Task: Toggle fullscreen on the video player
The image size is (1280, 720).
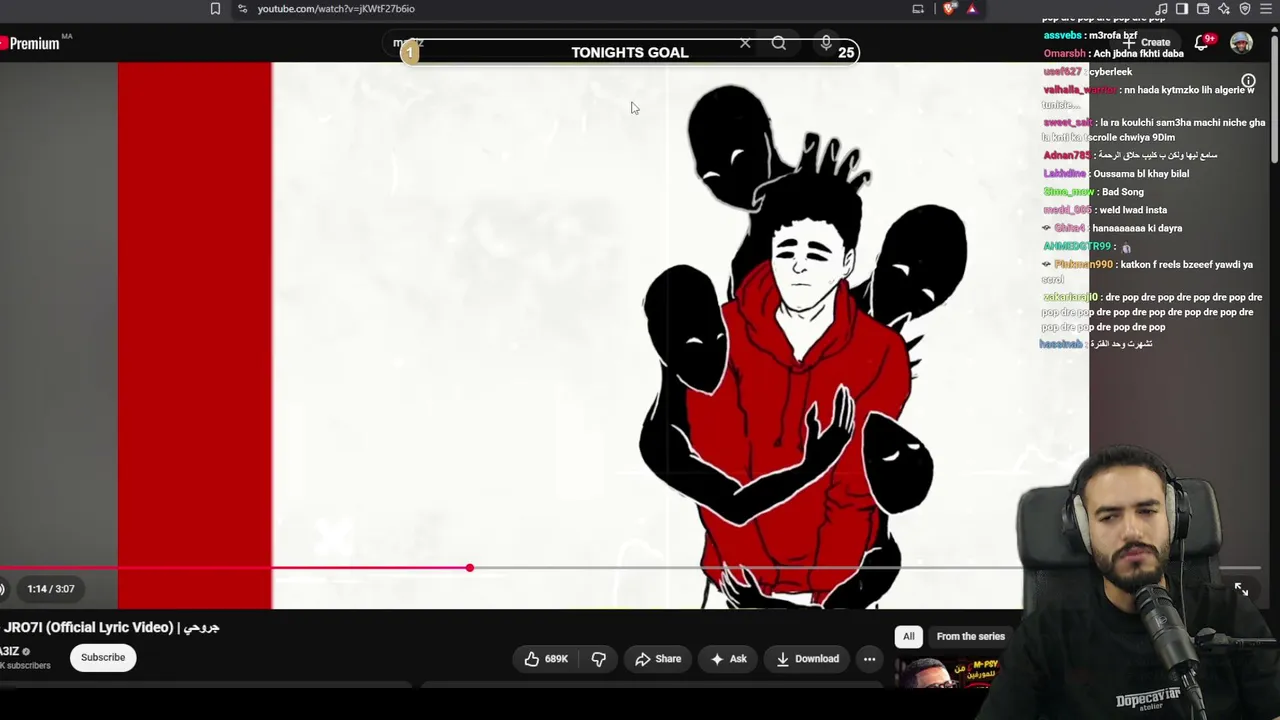Action: (x=1241, y=590)
